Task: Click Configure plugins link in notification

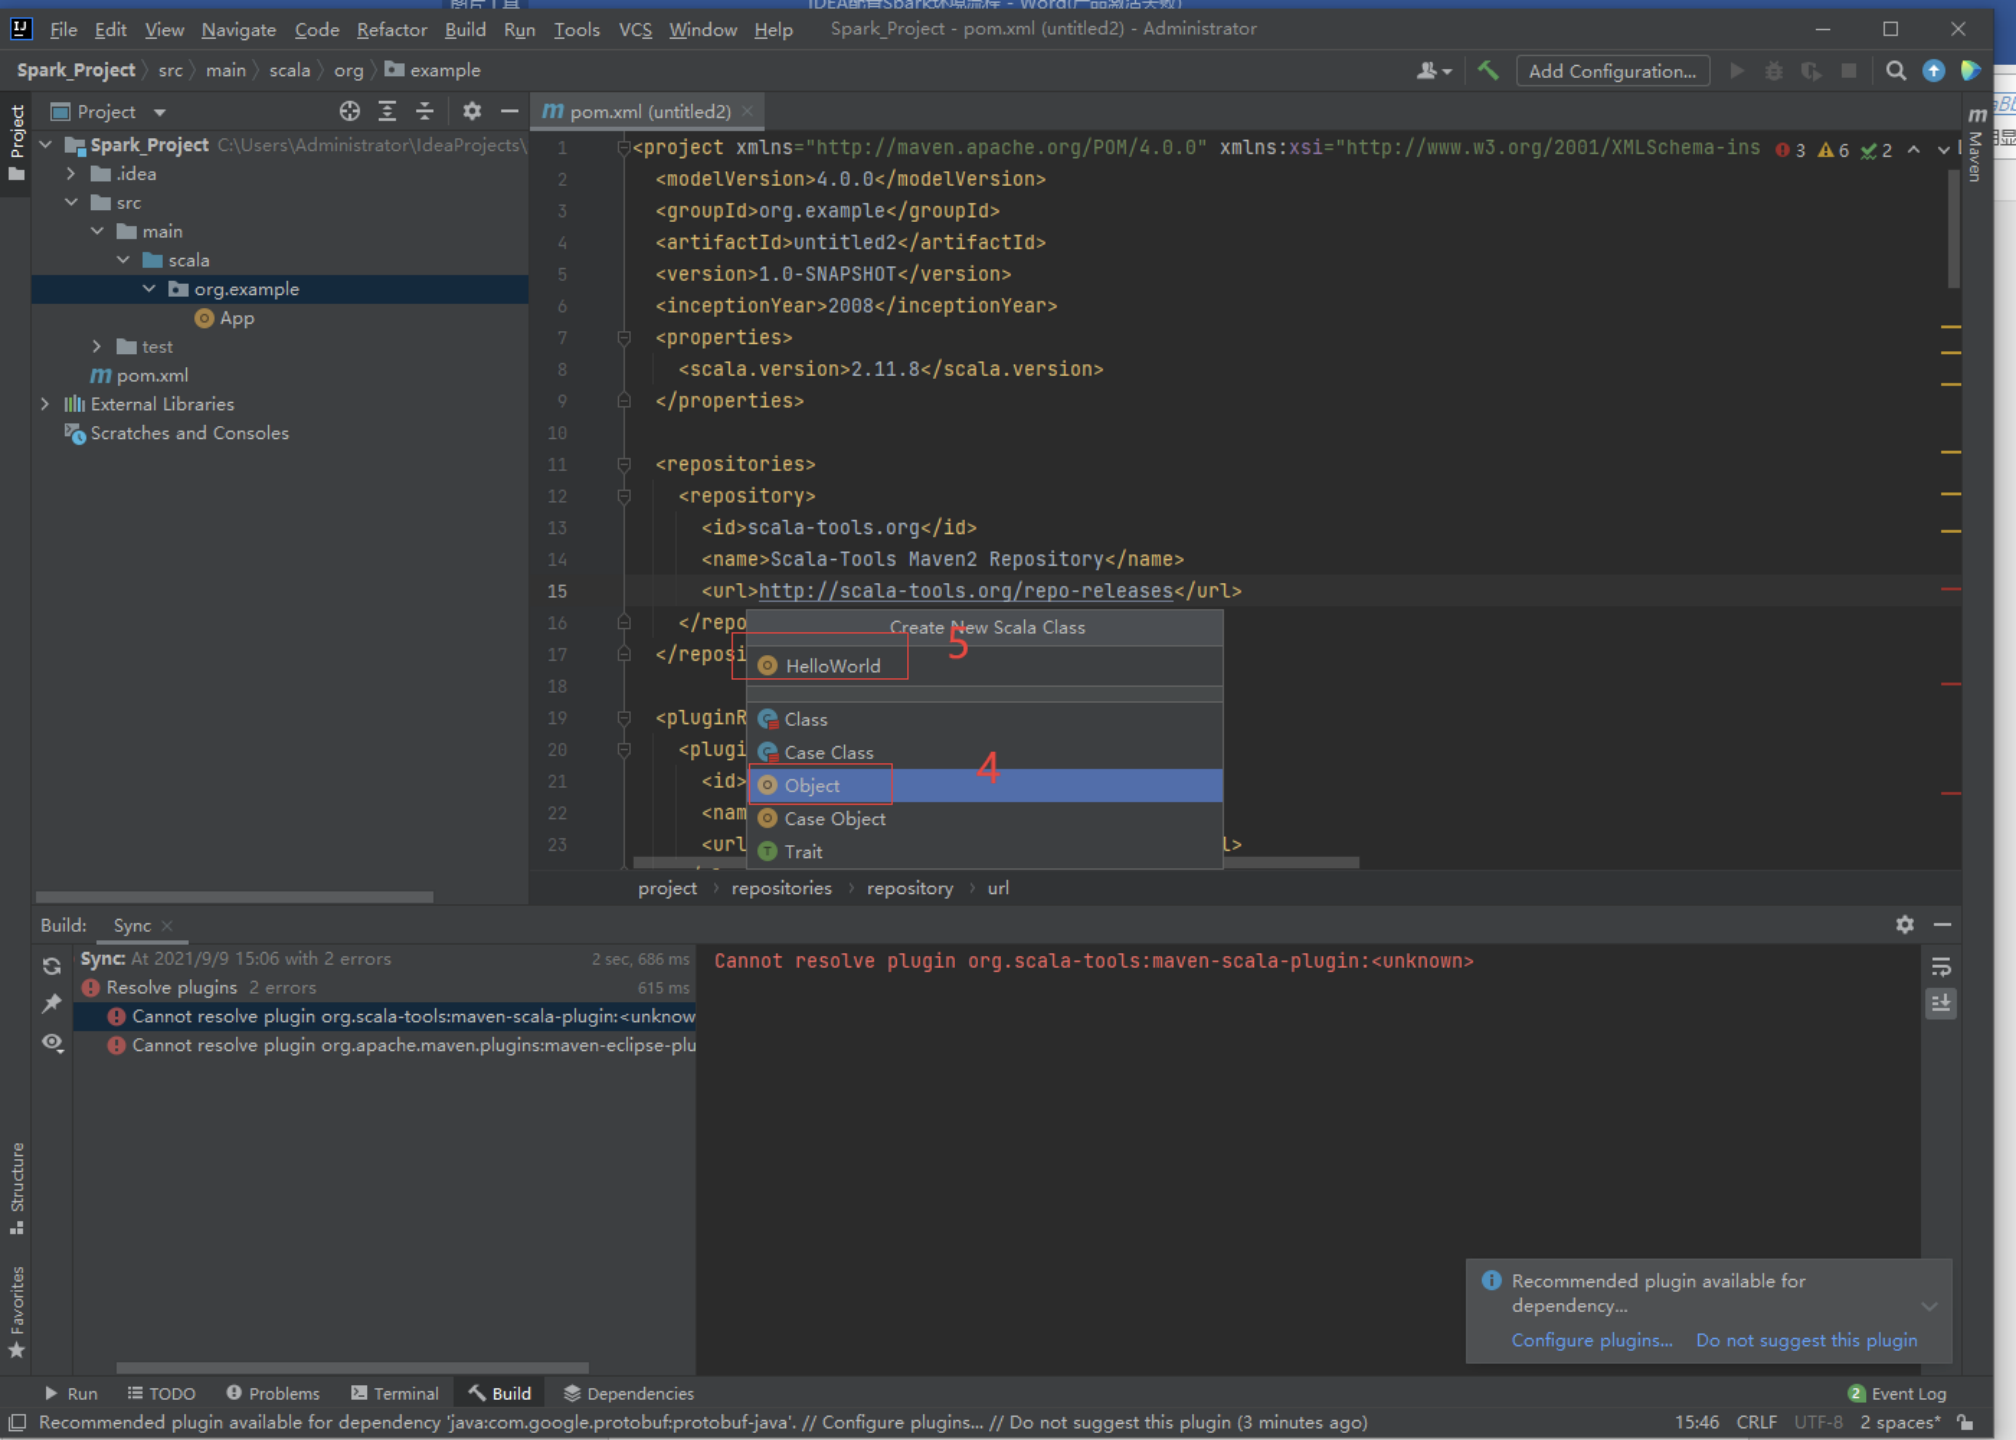Action: [x=1591, y=1340]
